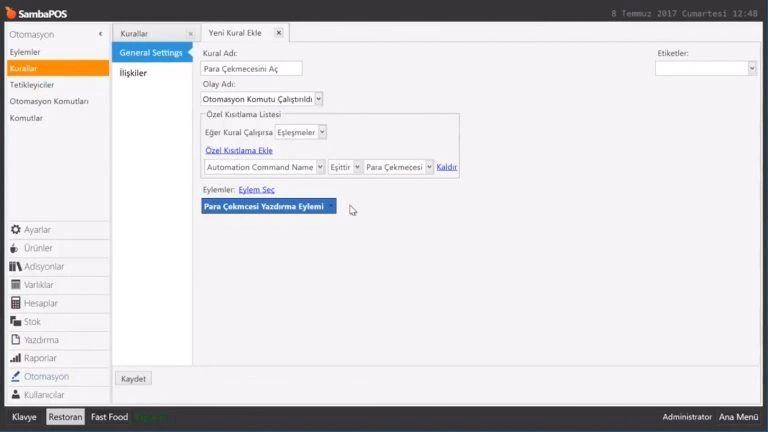Open General Settings section

pos(151,52)
